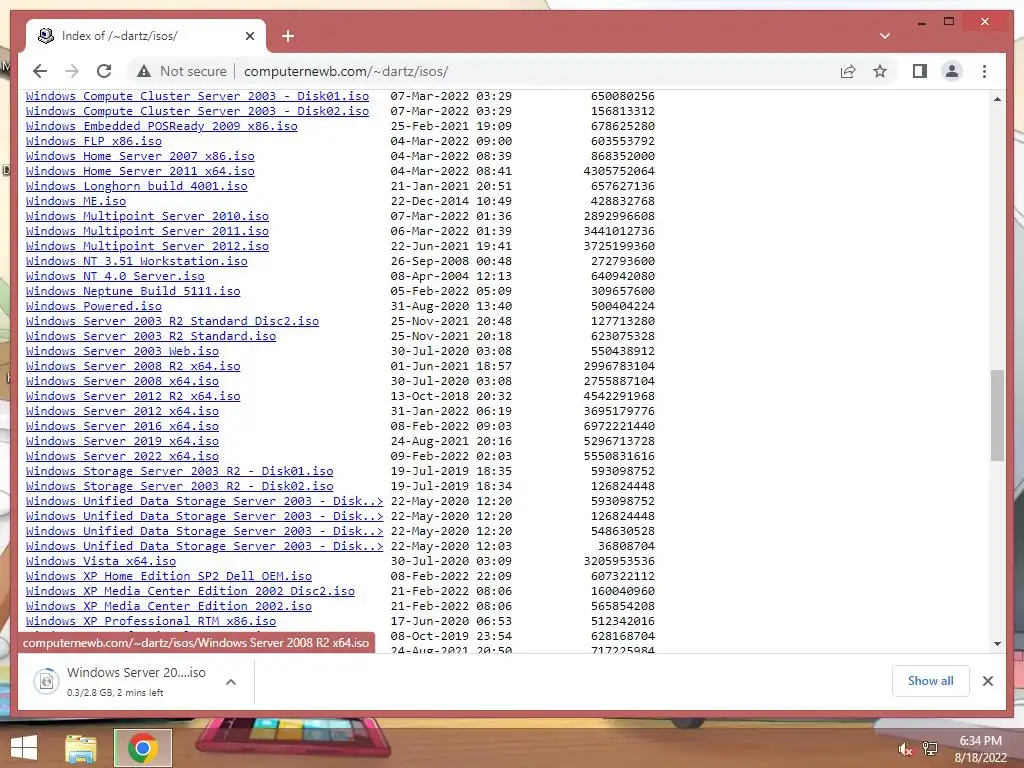The width and height of the screenshot is (1024, 768).
Task: Click Windows XP Home Edition SP2 Dell OEM.iso
Action: pyautogui.click(x=168, y=577)
